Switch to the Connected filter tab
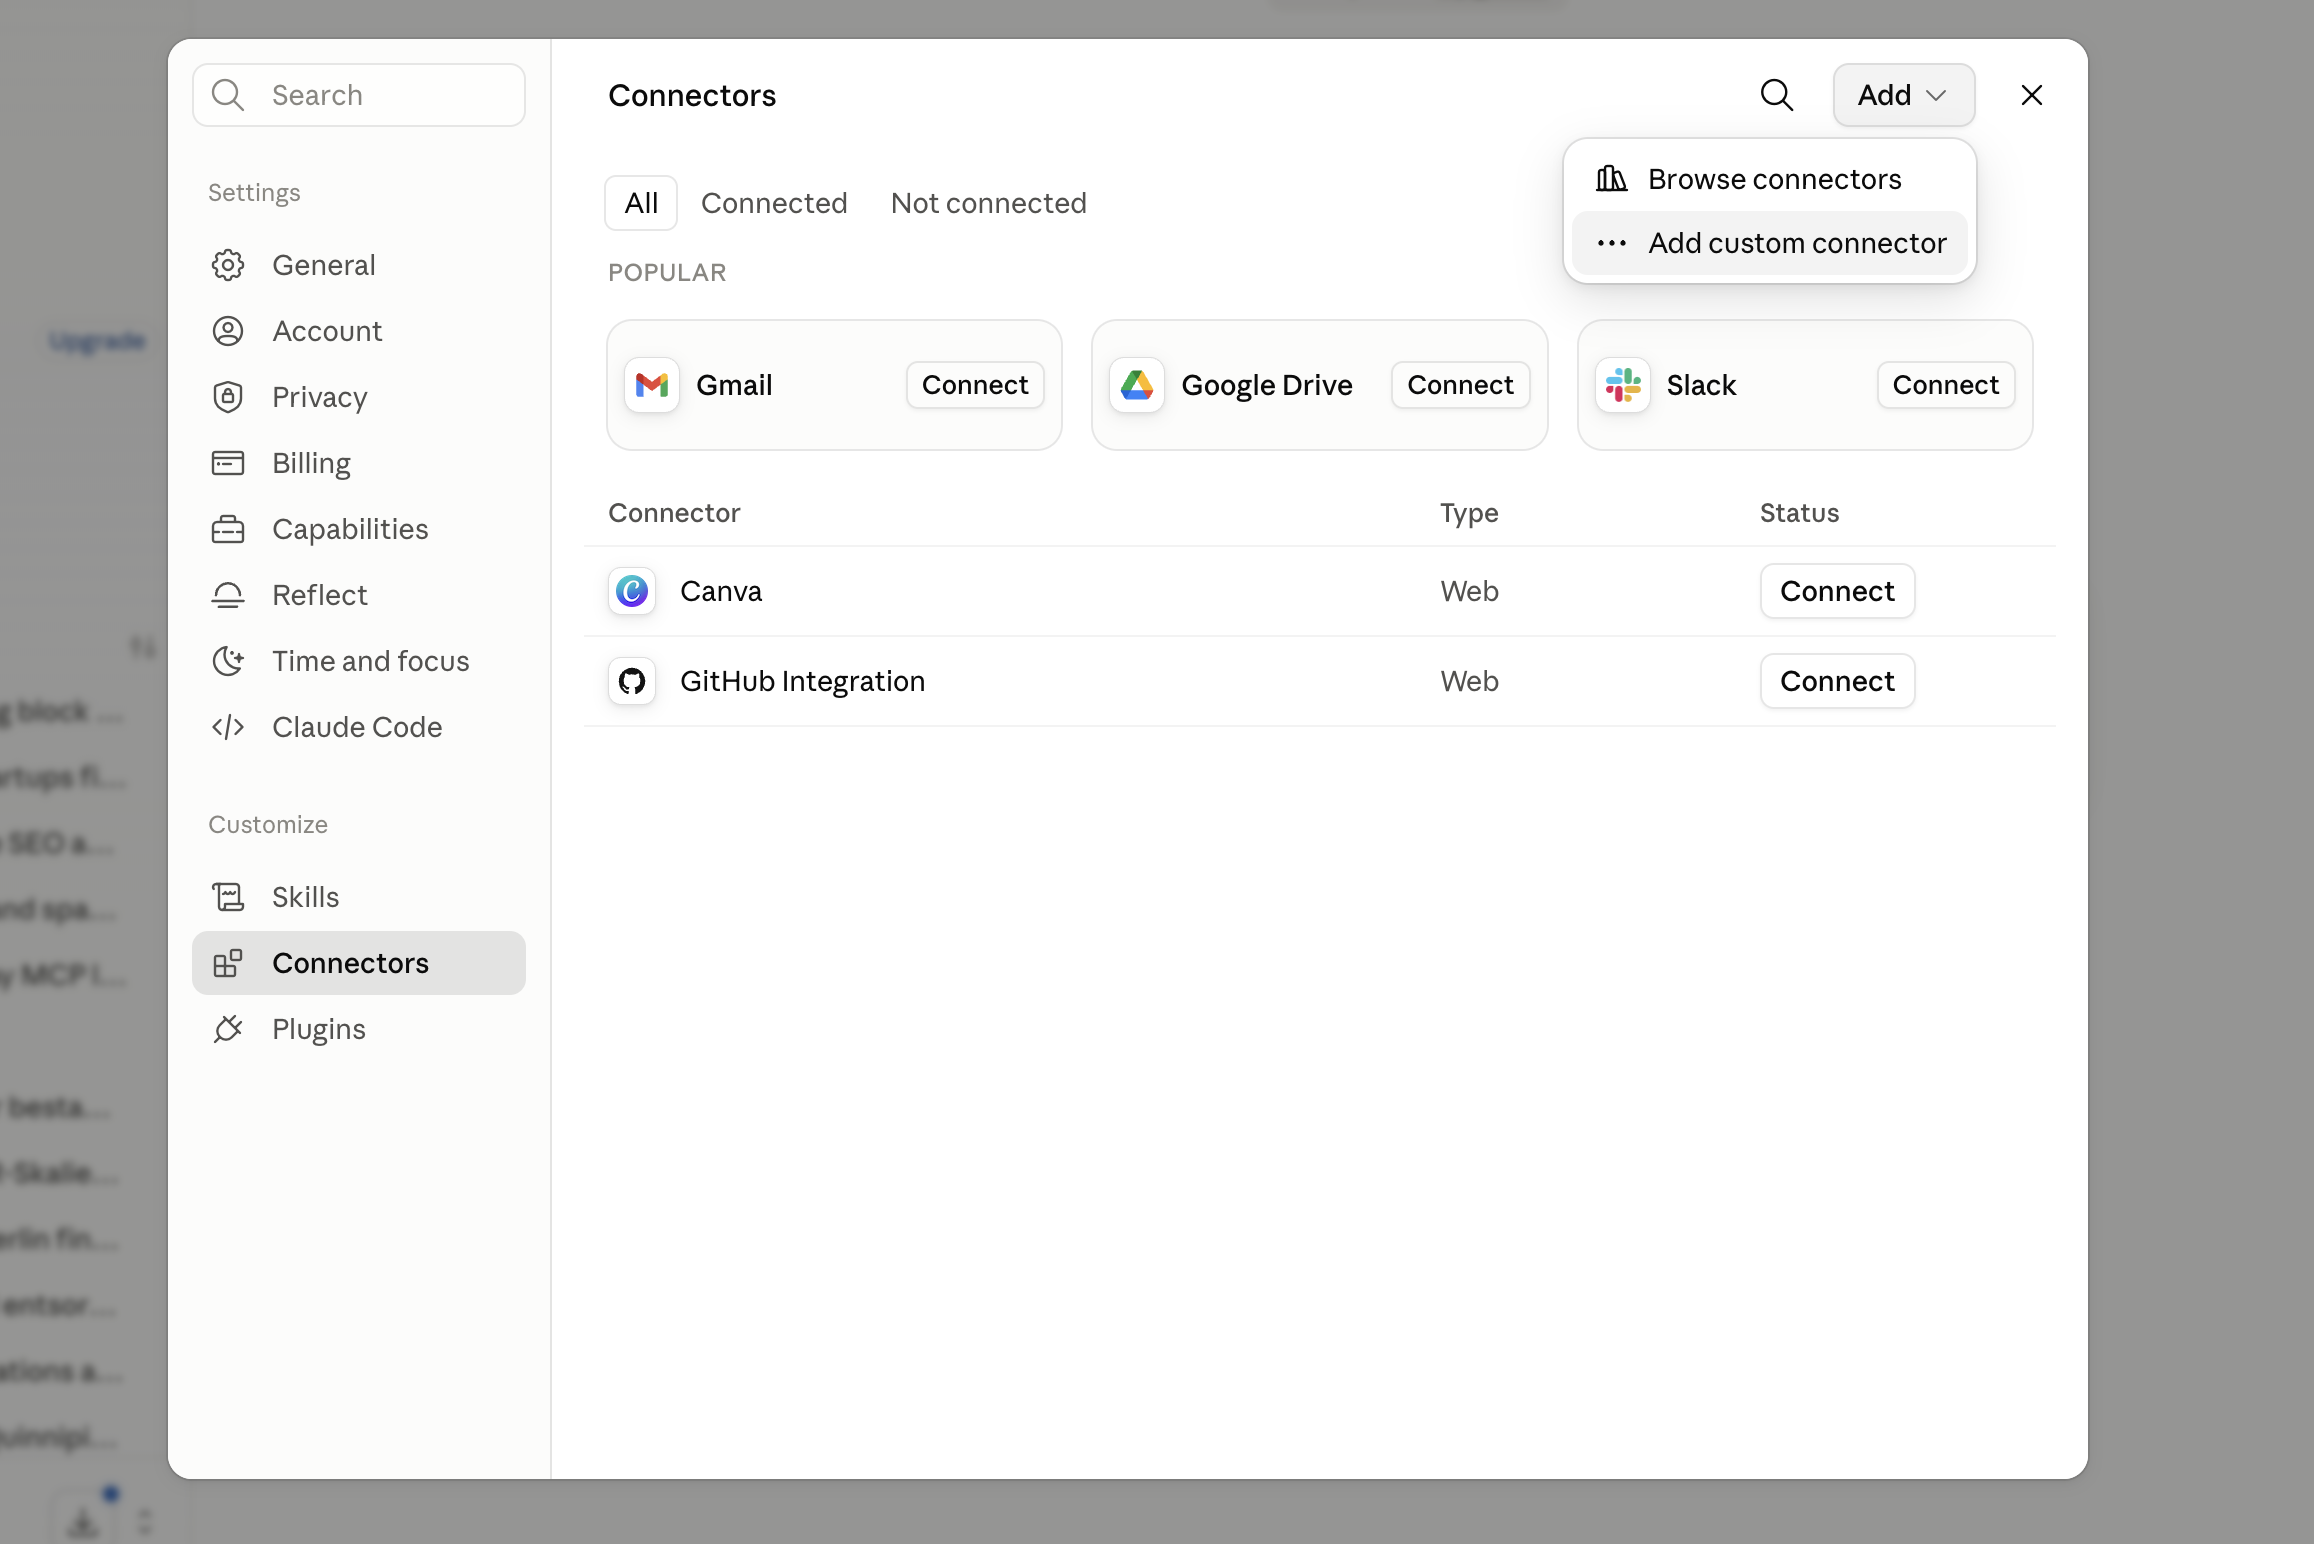 (774, 203)
